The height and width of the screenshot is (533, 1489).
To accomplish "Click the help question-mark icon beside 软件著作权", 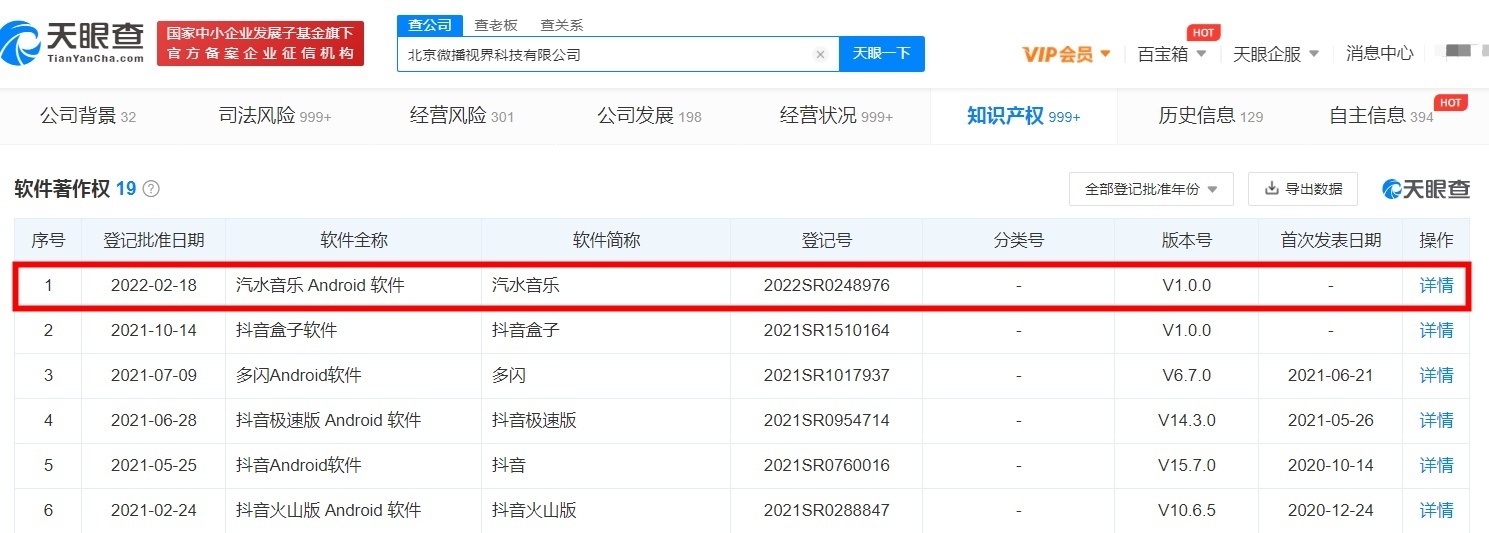I will point(151,188).
